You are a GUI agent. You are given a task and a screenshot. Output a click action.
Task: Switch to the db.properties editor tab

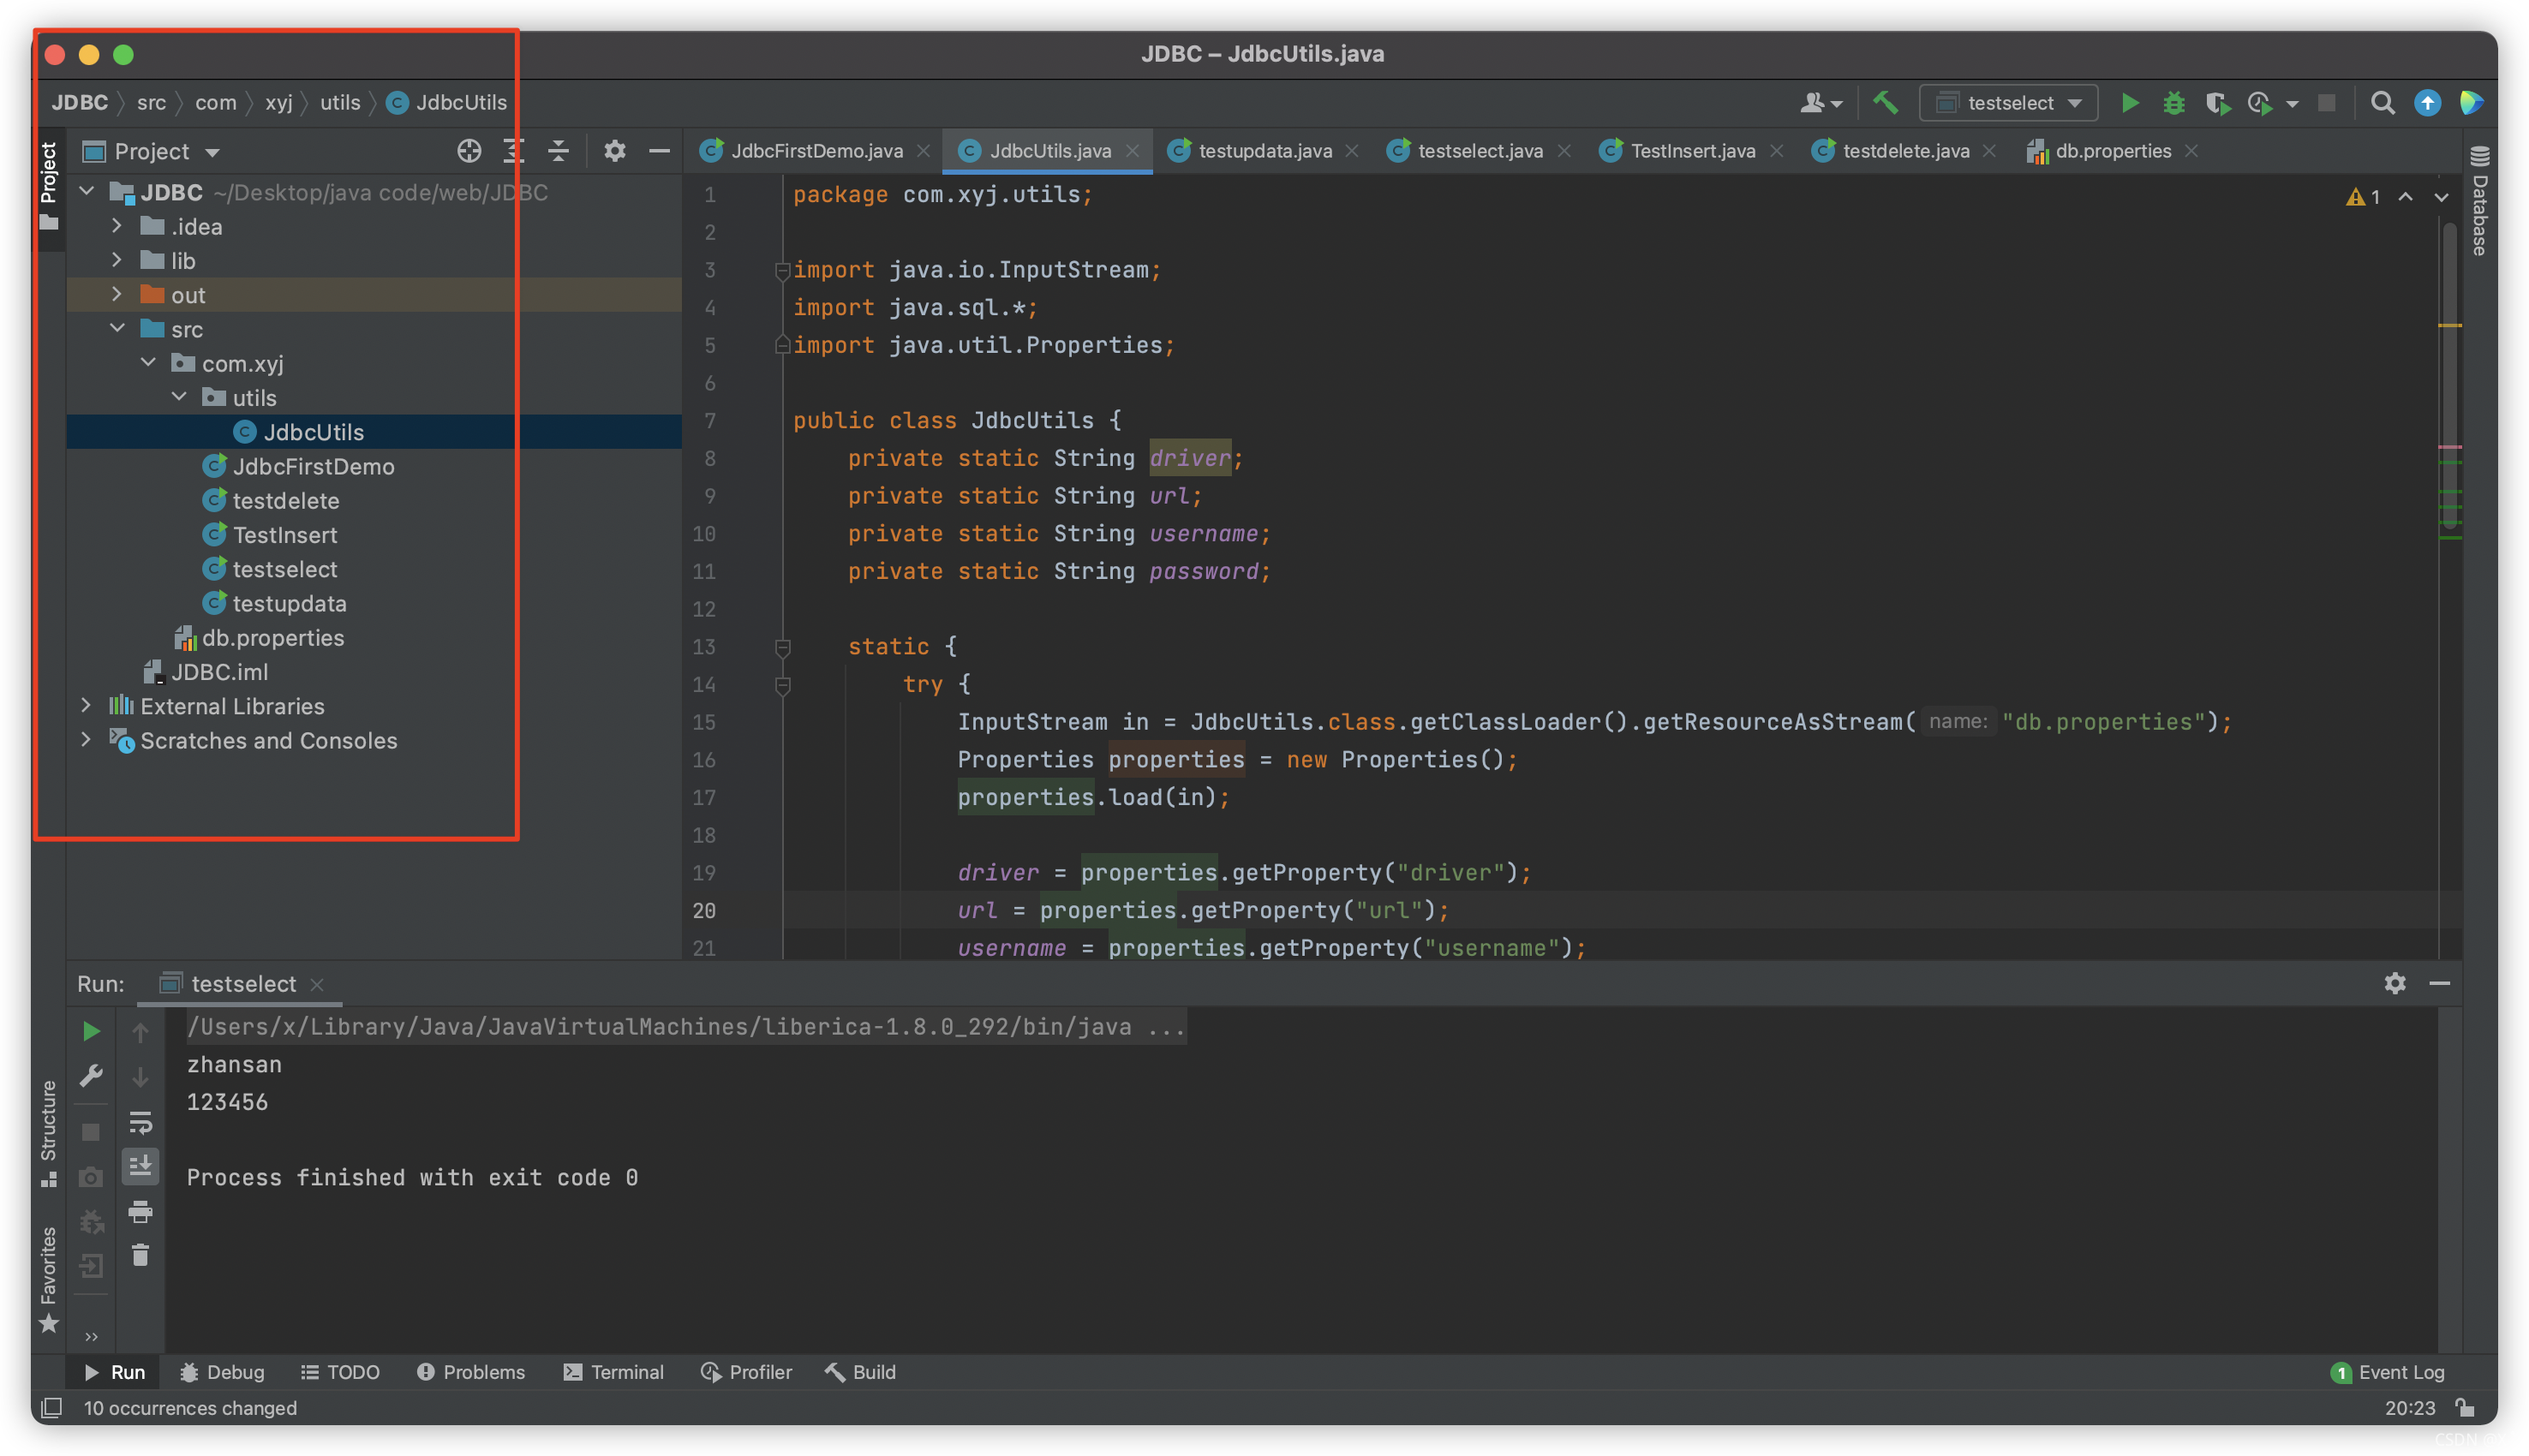click(x=2111, y=151)
